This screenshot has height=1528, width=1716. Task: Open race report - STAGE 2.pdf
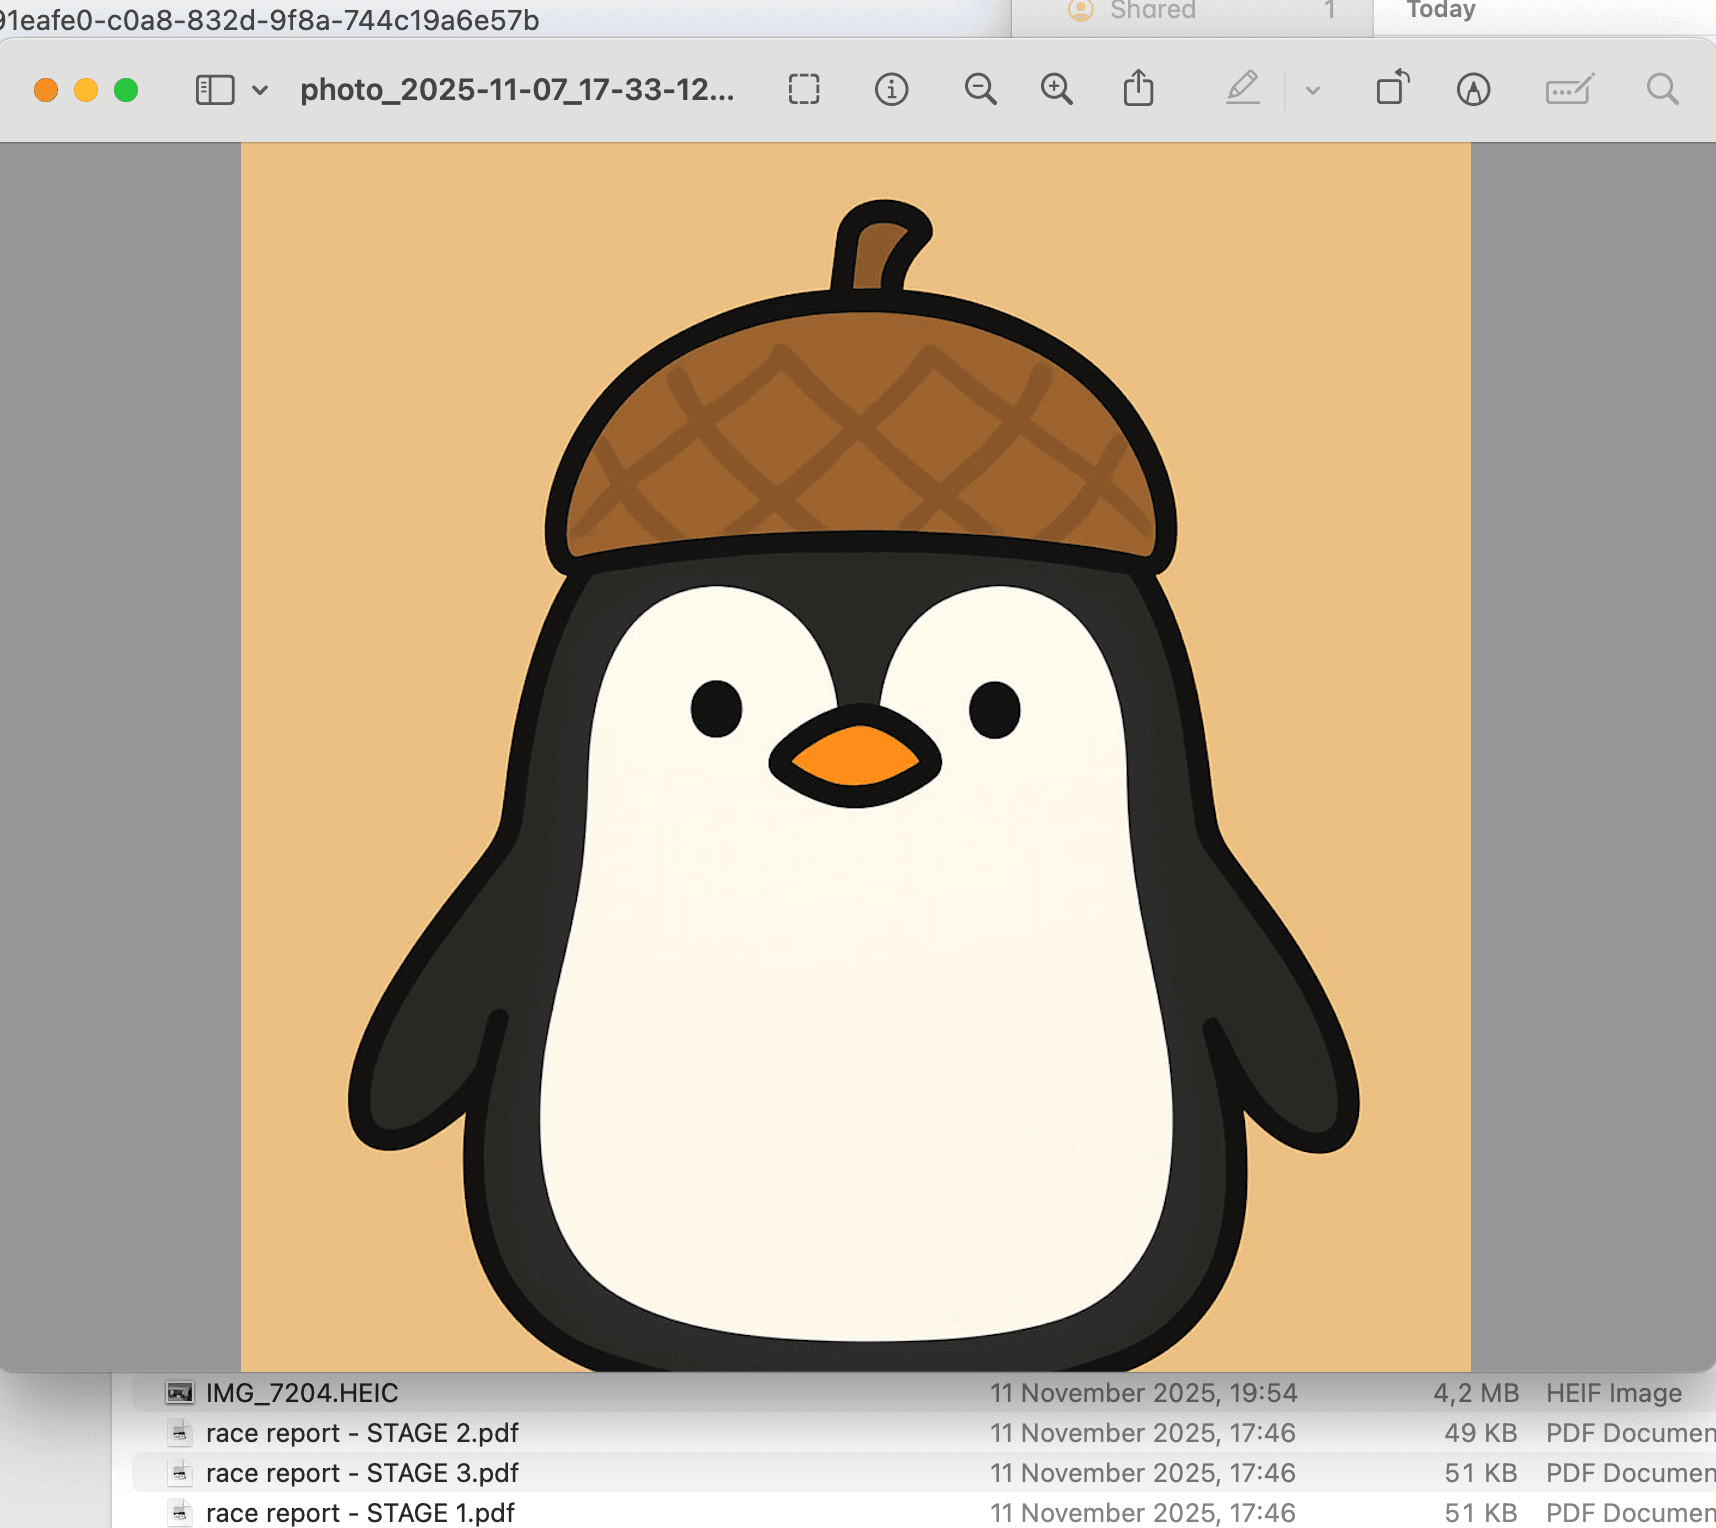(x=360, y=1432)
